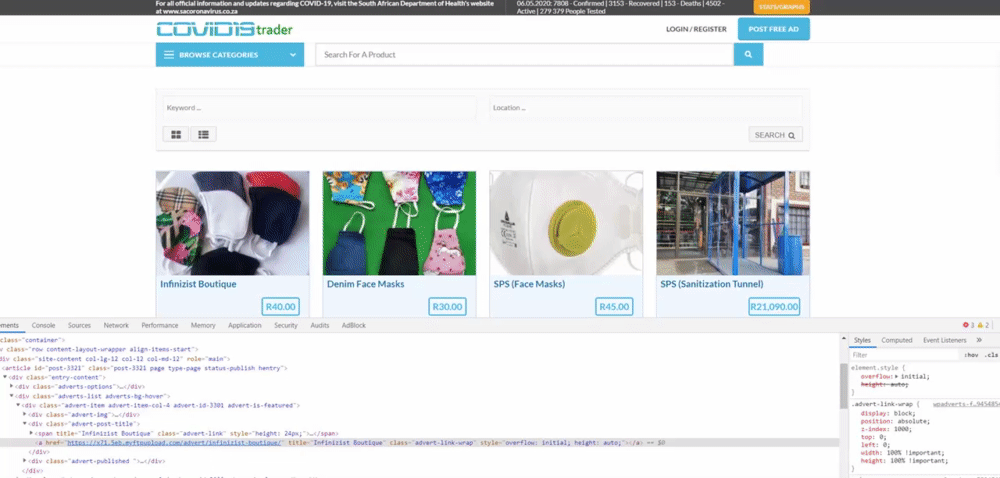Screen dimensions: 1000x478
Task: Open the Application tab
Action: [x=245, y=325]
